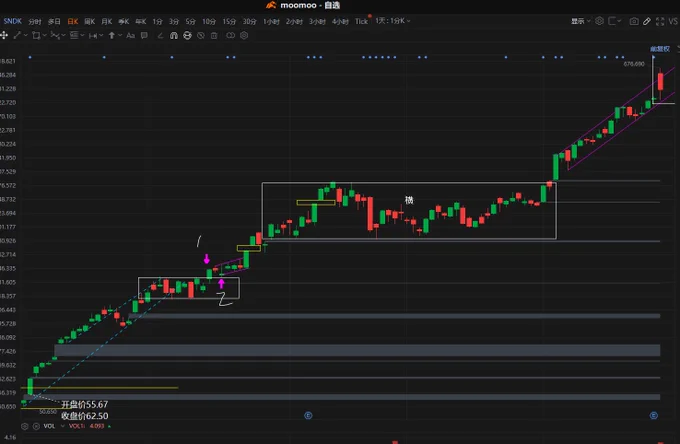Click the left earnings E marker
This screenshot has height=444, width=680.
coord(308,415)
